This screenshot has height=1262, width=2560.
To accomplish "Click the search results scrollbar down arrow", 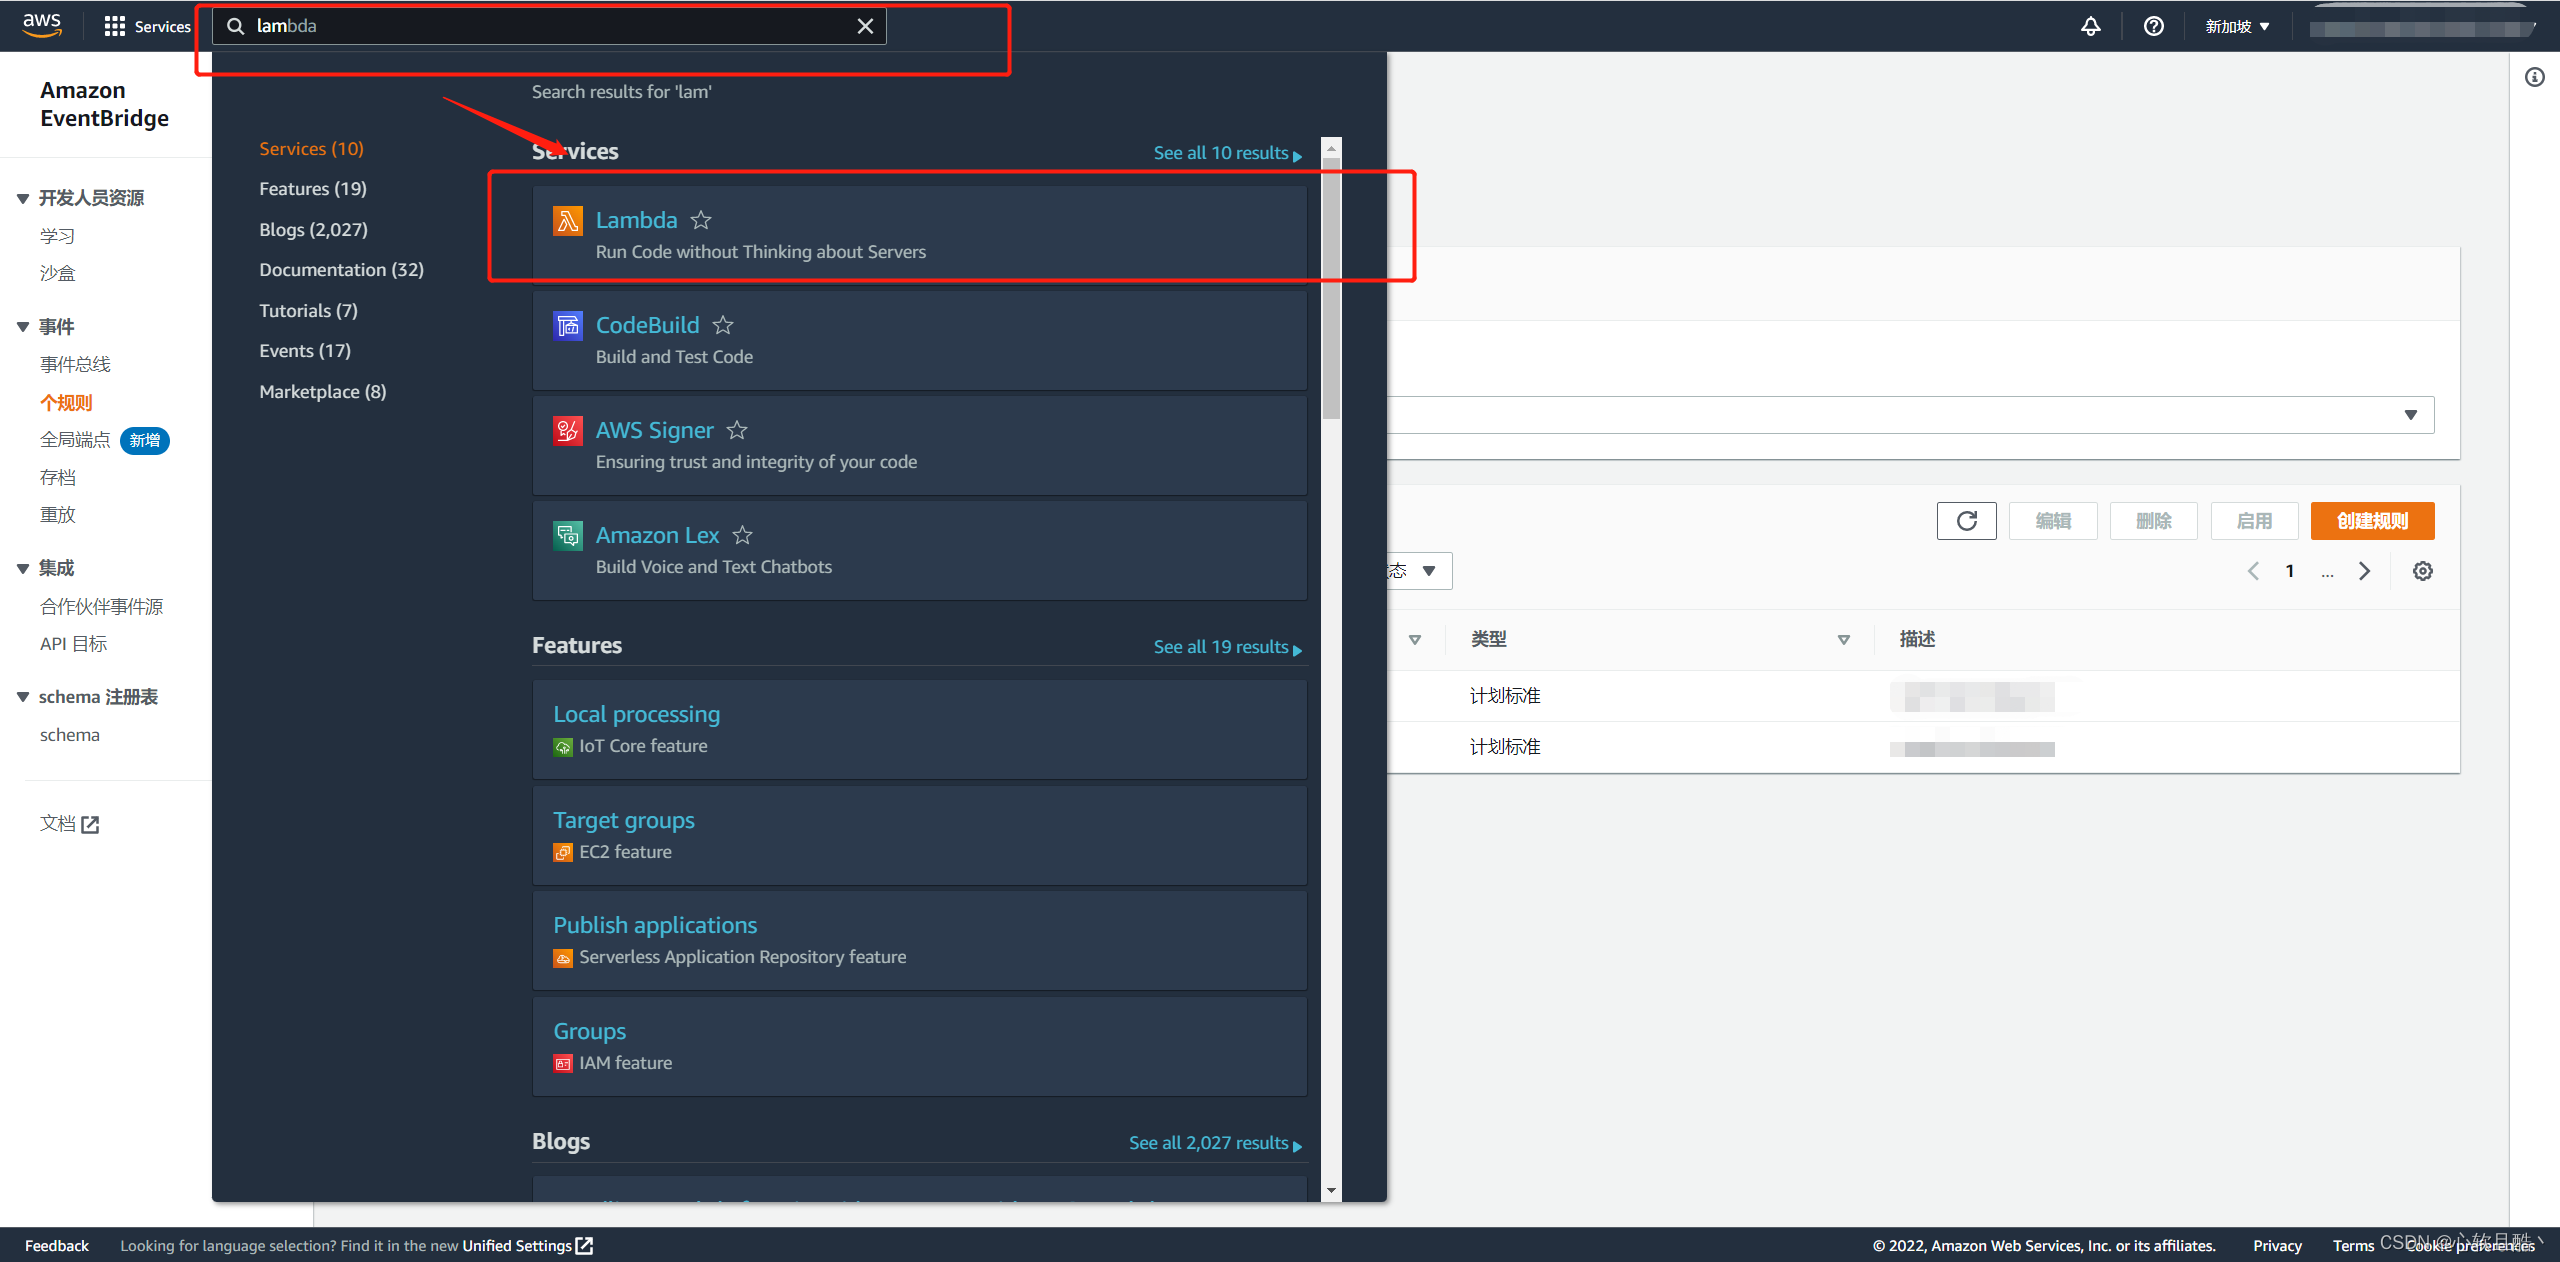I will (1331, 1191).
